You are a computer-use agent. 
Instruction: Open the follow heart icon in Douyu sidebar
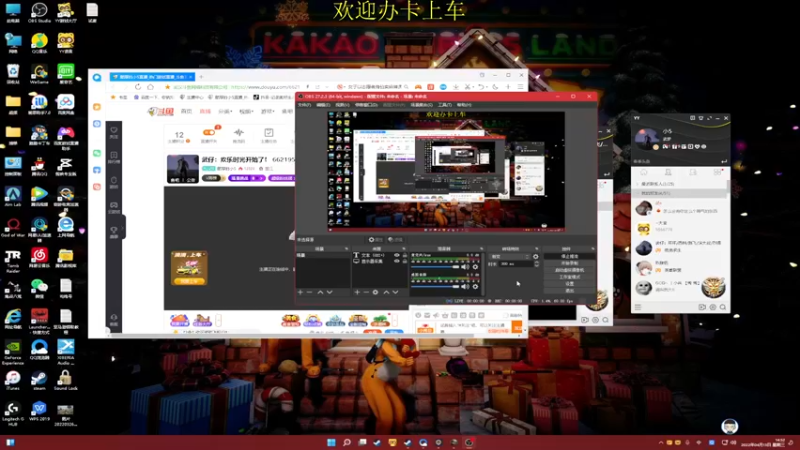tap(114, 130)
